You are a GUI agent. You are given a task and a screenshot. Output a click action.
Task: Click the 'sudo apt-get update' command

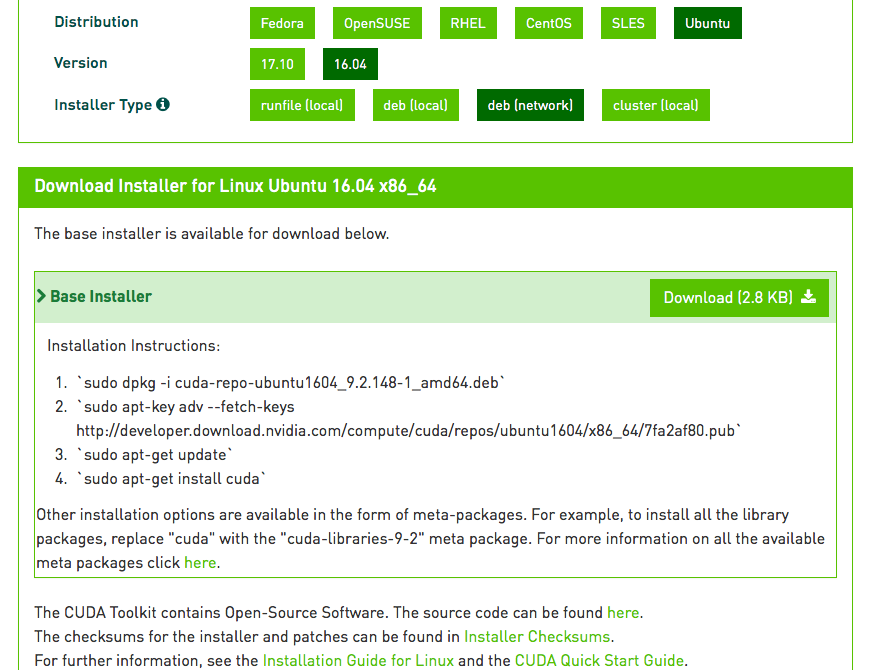[x=154, y=455]
